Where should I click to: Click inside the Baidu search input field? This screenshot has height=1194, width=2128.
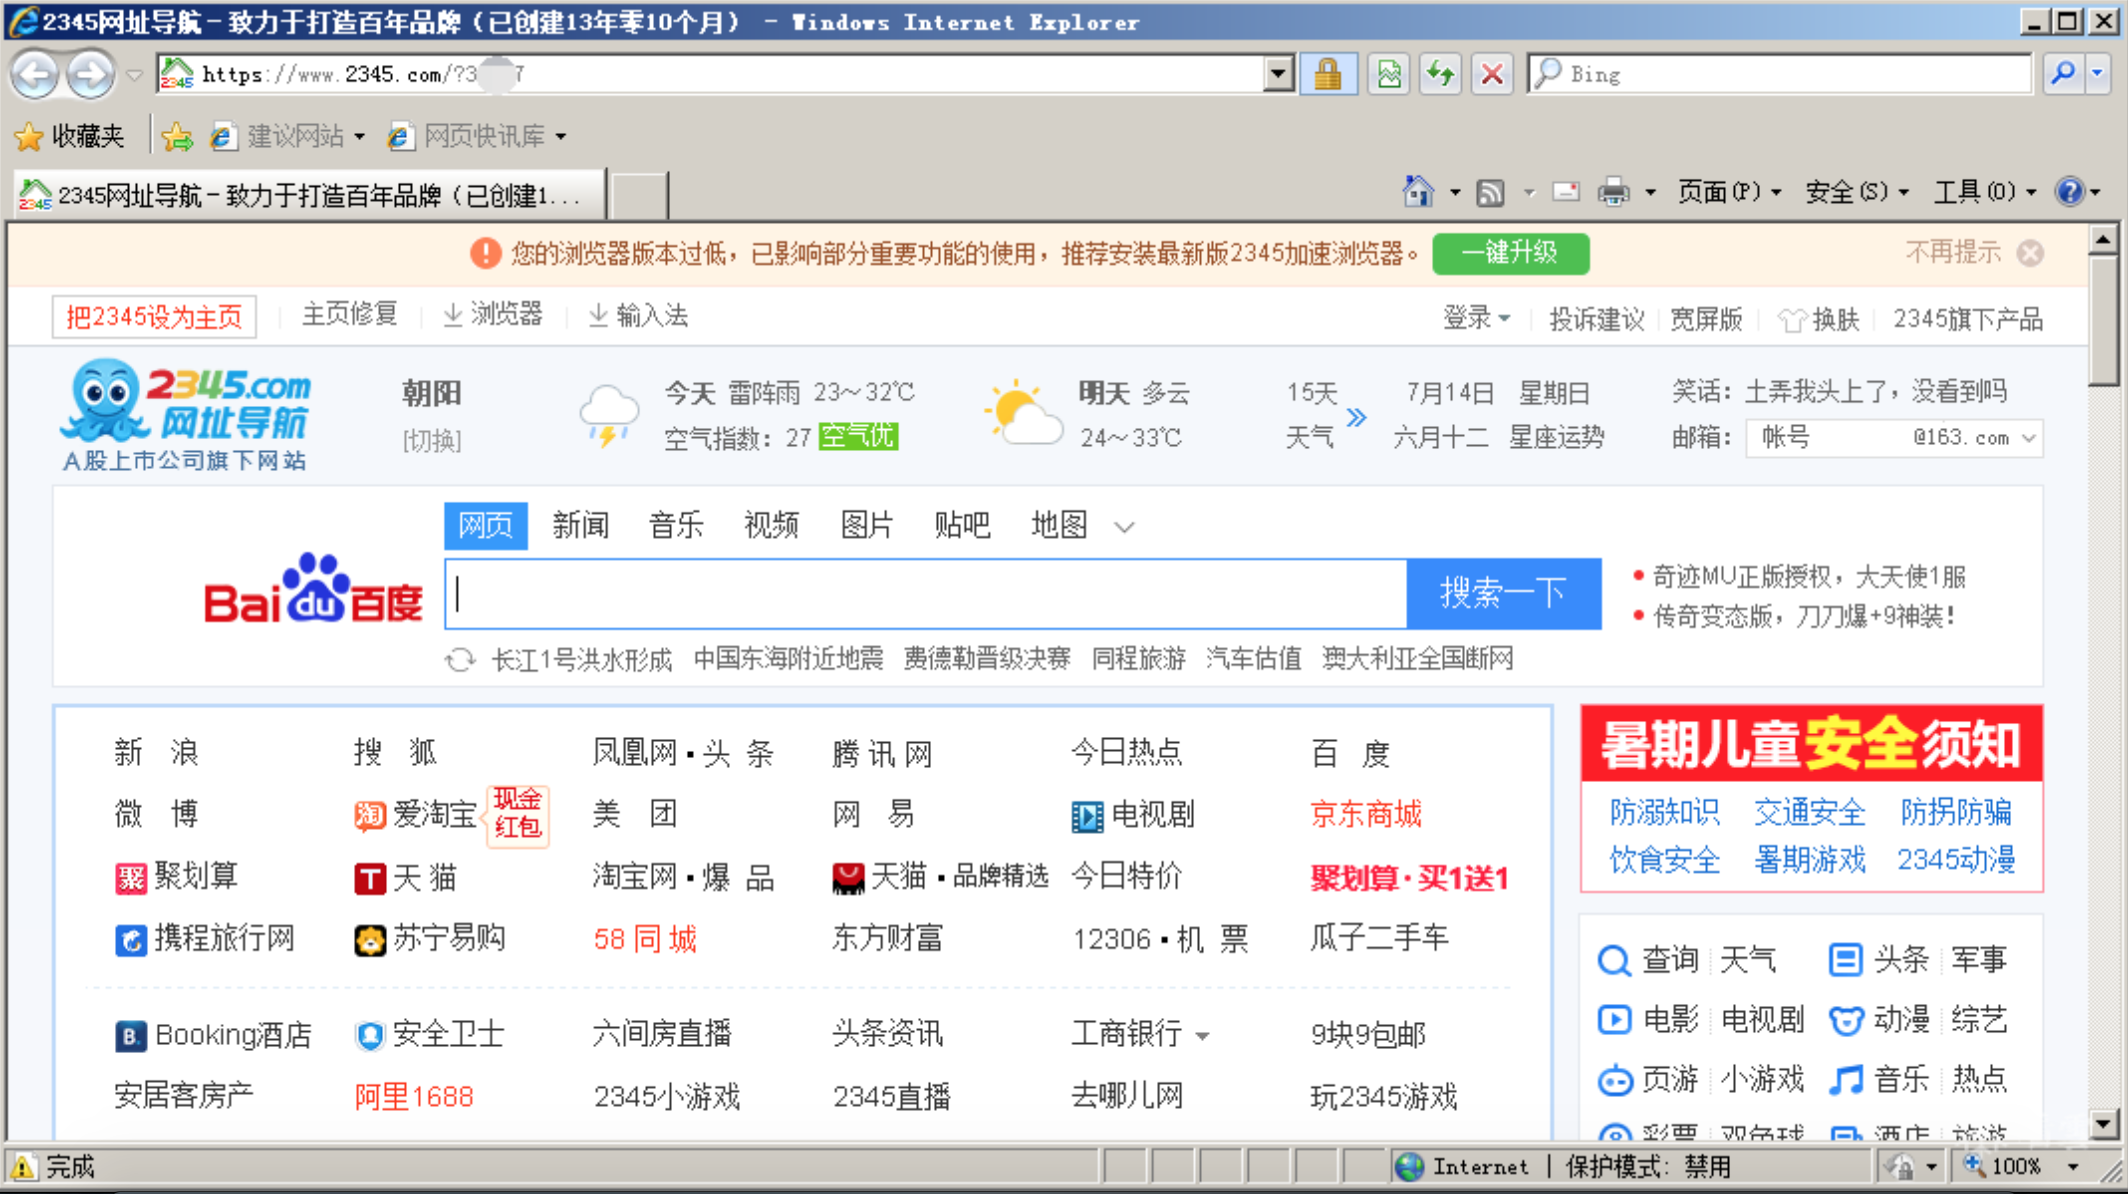(x=925, y=594)
